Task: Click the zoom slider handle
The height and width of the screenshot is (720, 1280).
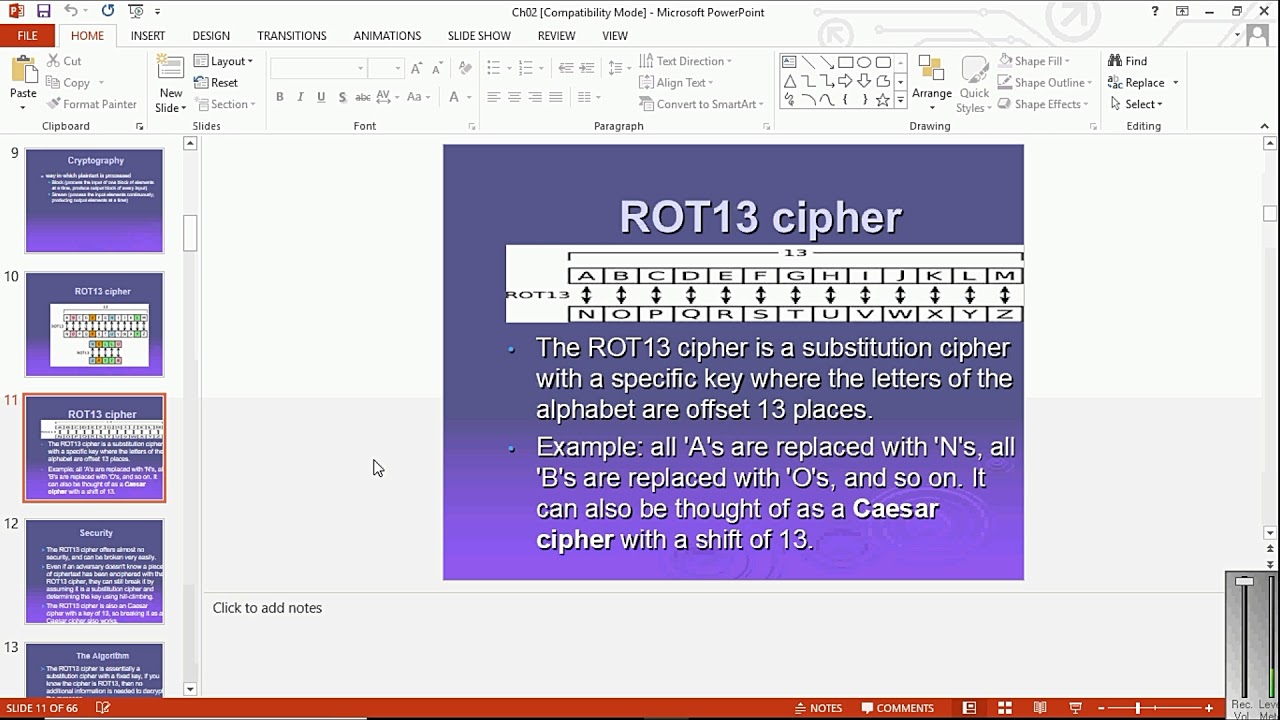Action: (1138, 708)
